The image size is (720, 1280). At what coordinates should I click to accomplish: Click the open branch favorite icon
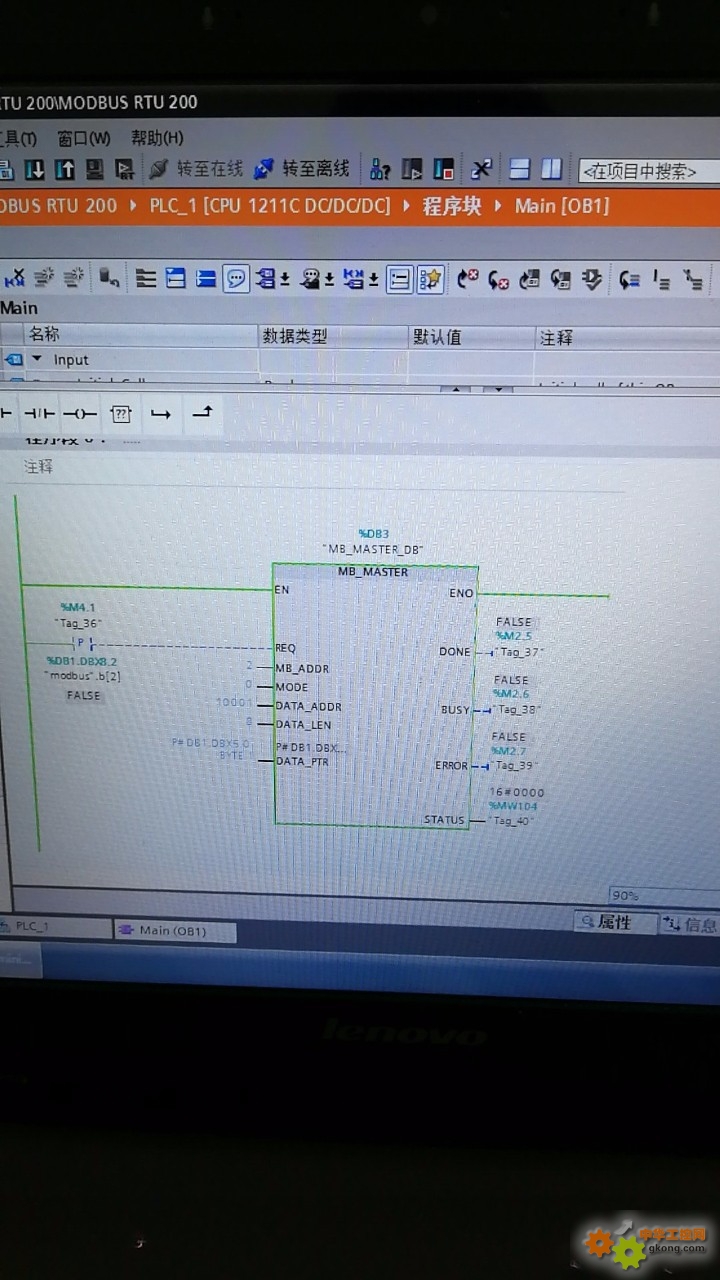coord(160,412)
